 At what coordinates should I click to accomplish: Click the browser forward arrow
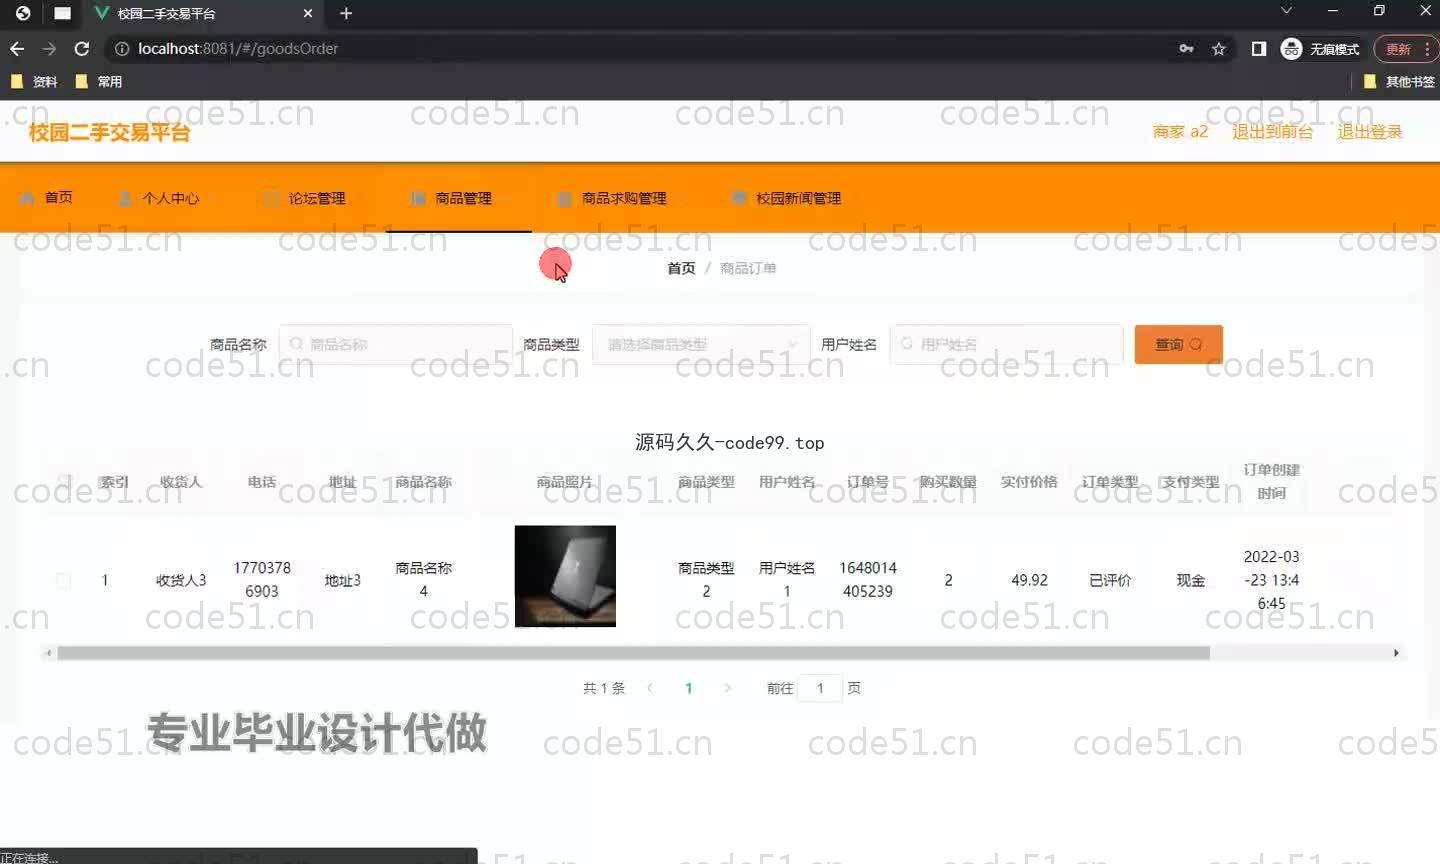tap(49, 48)
